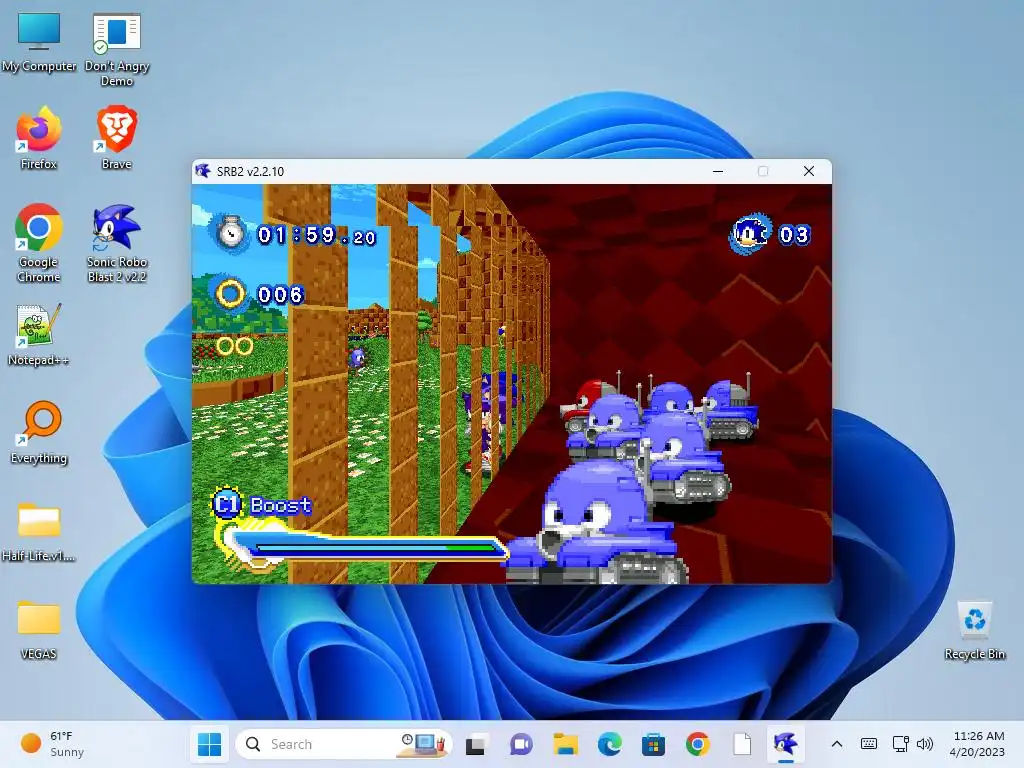Minimize the SRB2 v2.2.10 window
This screenshot has height=768, width=1024.
pos(718,171)
